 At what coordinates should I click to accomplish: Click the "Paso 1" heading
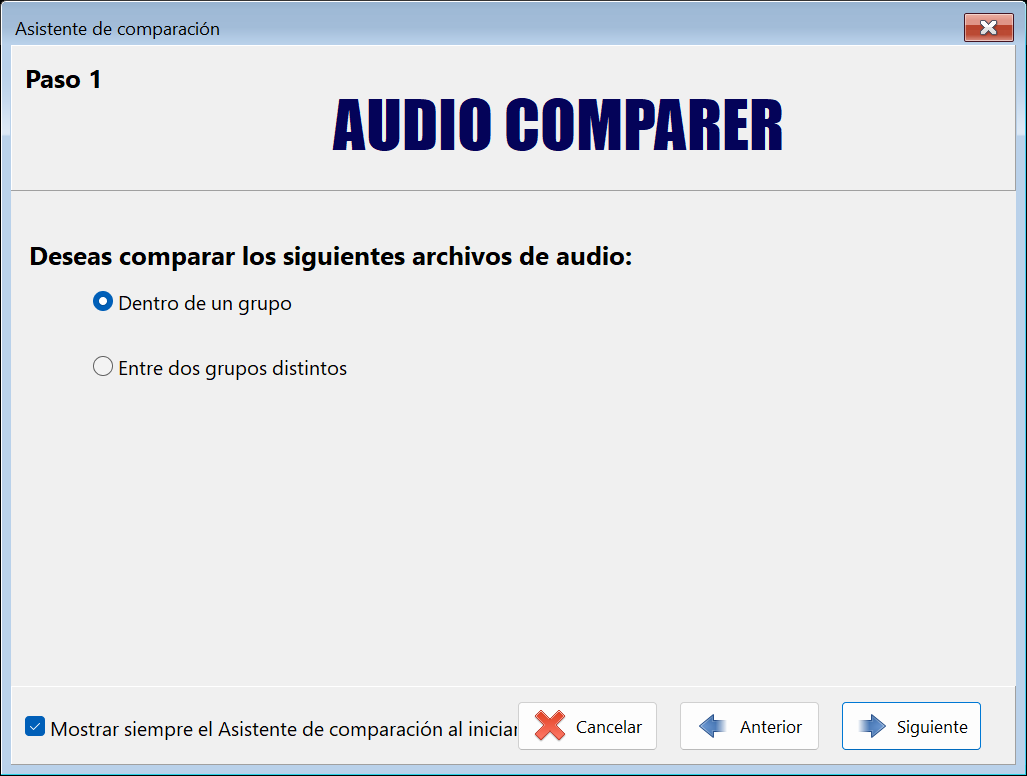pyautogui.click(x=64, y=80)
